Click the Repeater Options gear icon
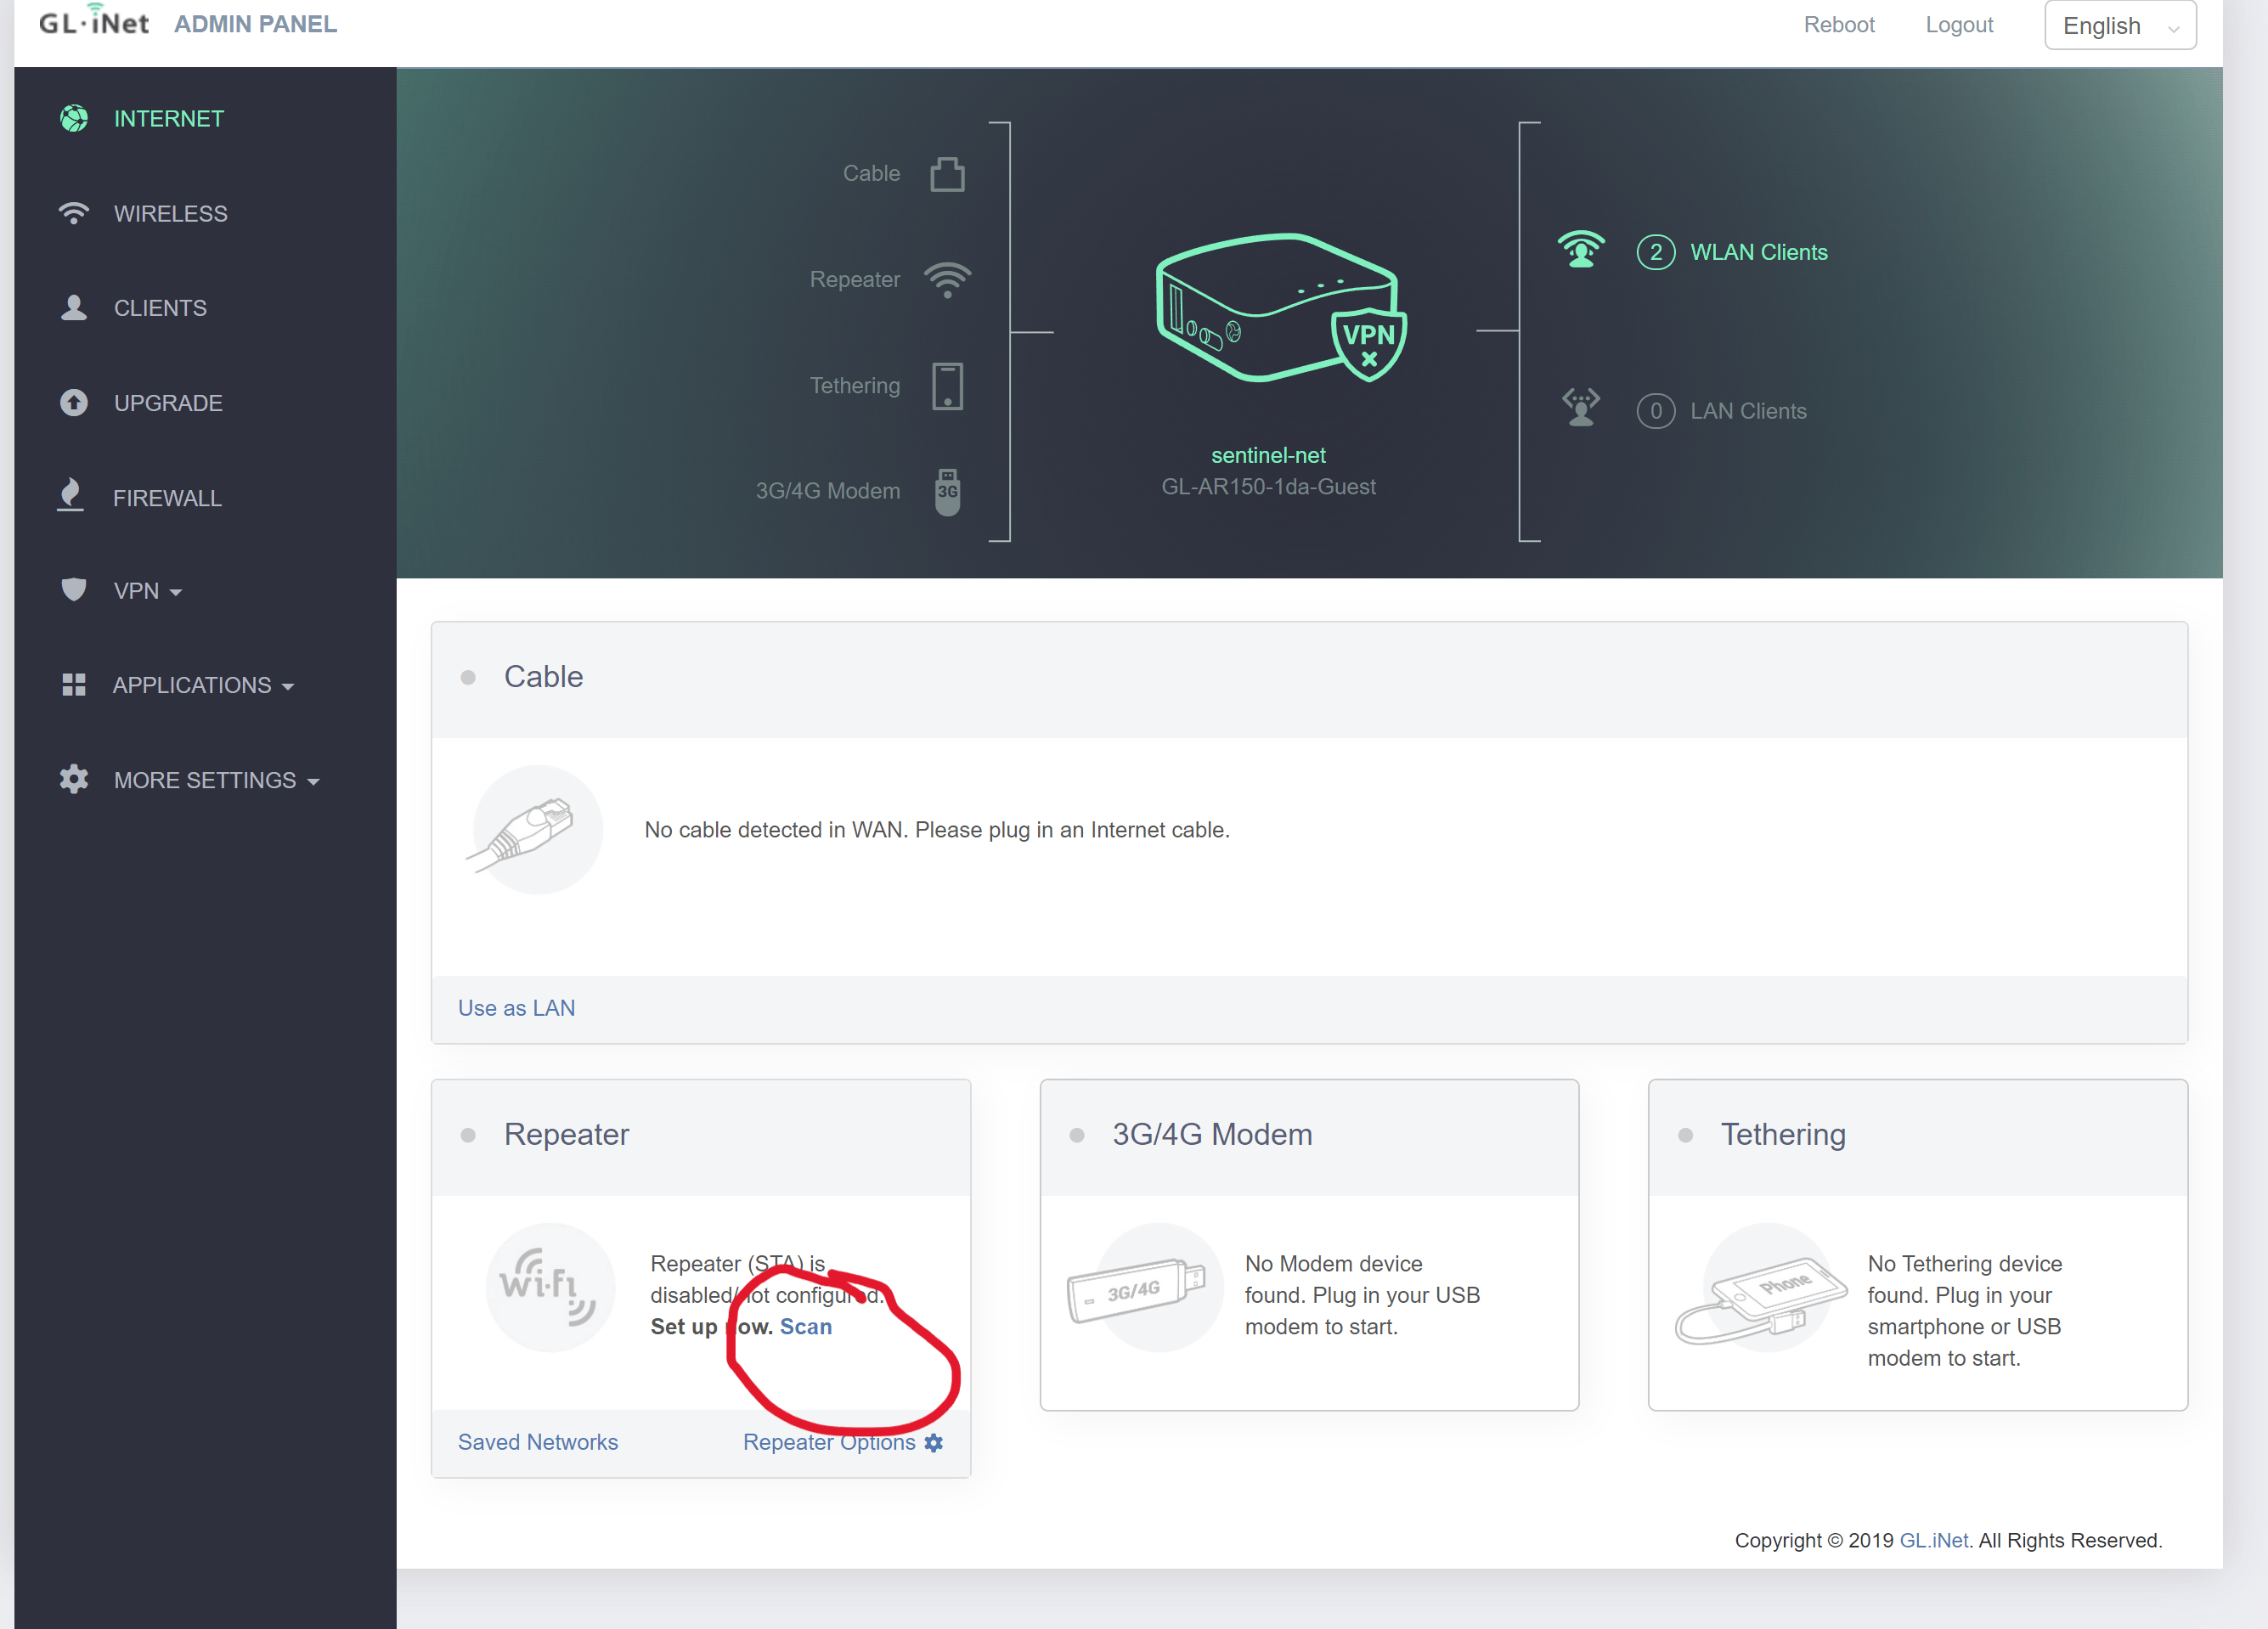Screen dimensions: 2268x1629 click(933, 1442)
